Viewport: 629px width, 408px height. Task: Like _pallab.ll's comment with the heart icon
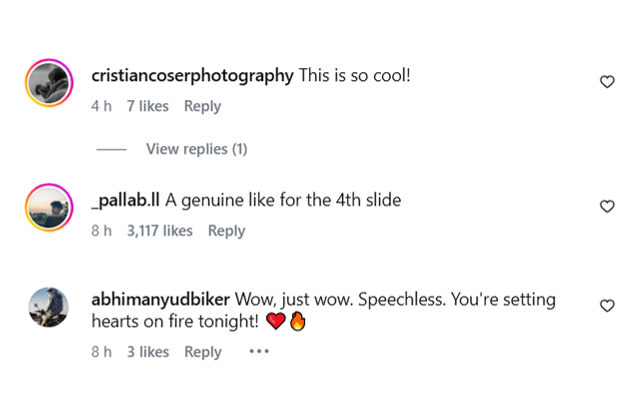click(606, 206)
